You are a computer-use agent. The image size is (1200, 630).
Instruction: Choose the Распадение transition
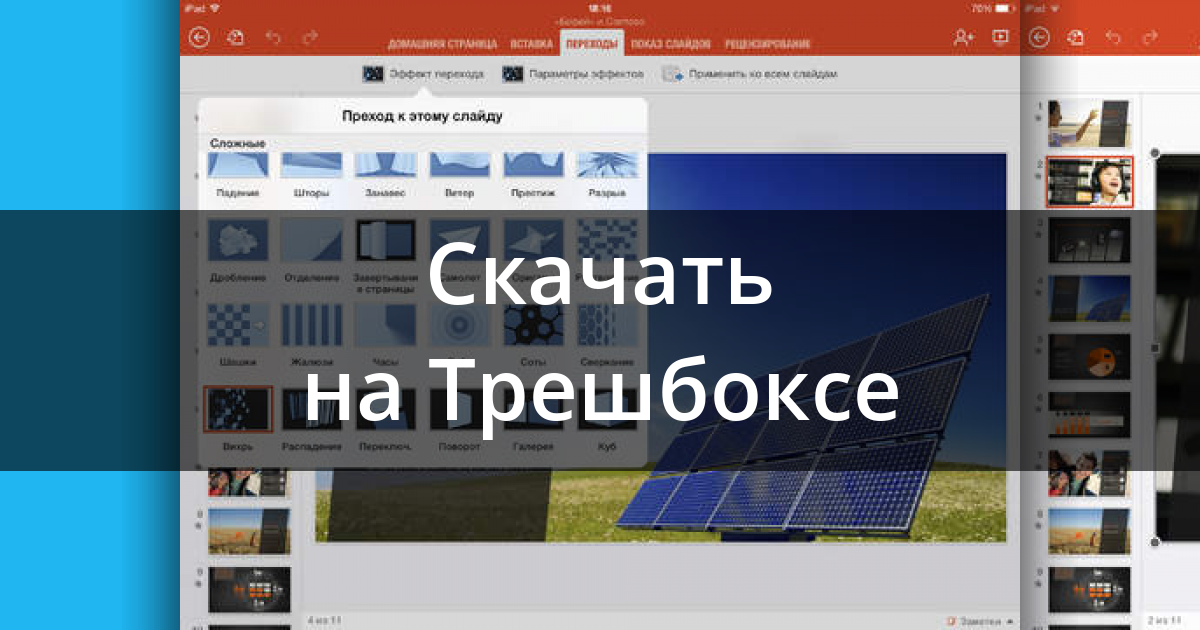tap(311, 419)
